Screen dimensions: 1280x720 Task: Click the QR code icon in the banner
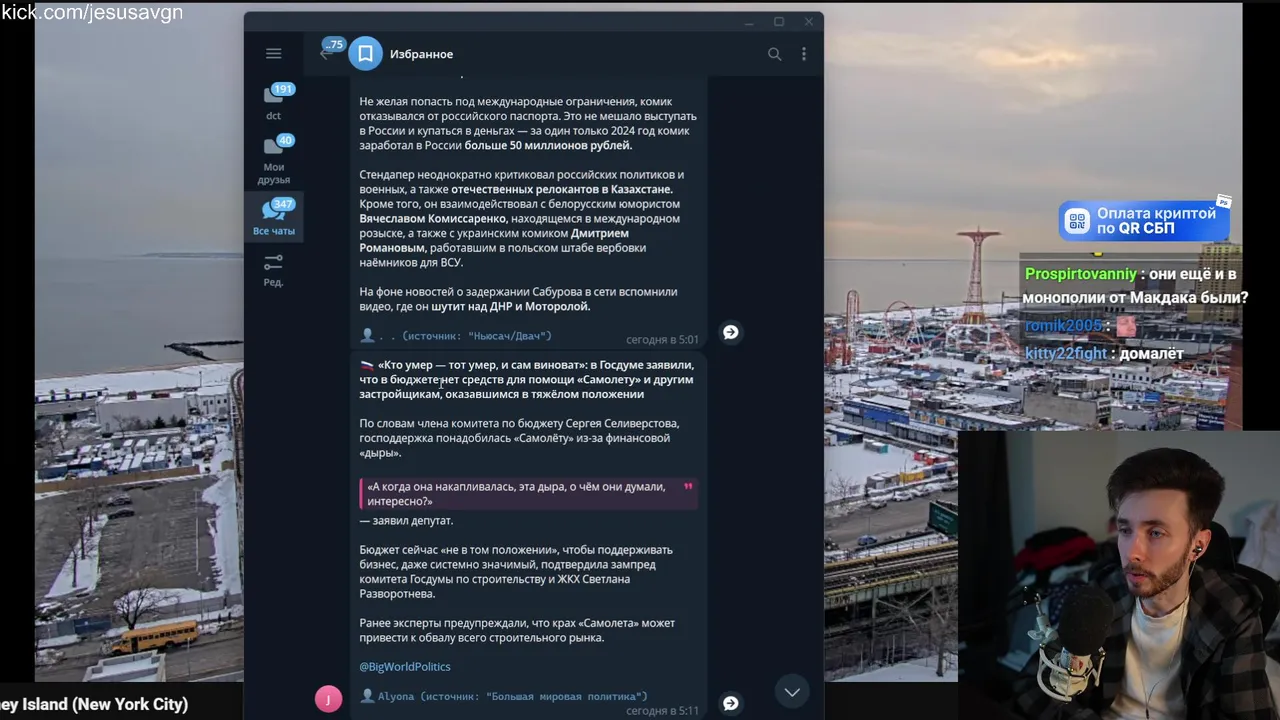1077,222
